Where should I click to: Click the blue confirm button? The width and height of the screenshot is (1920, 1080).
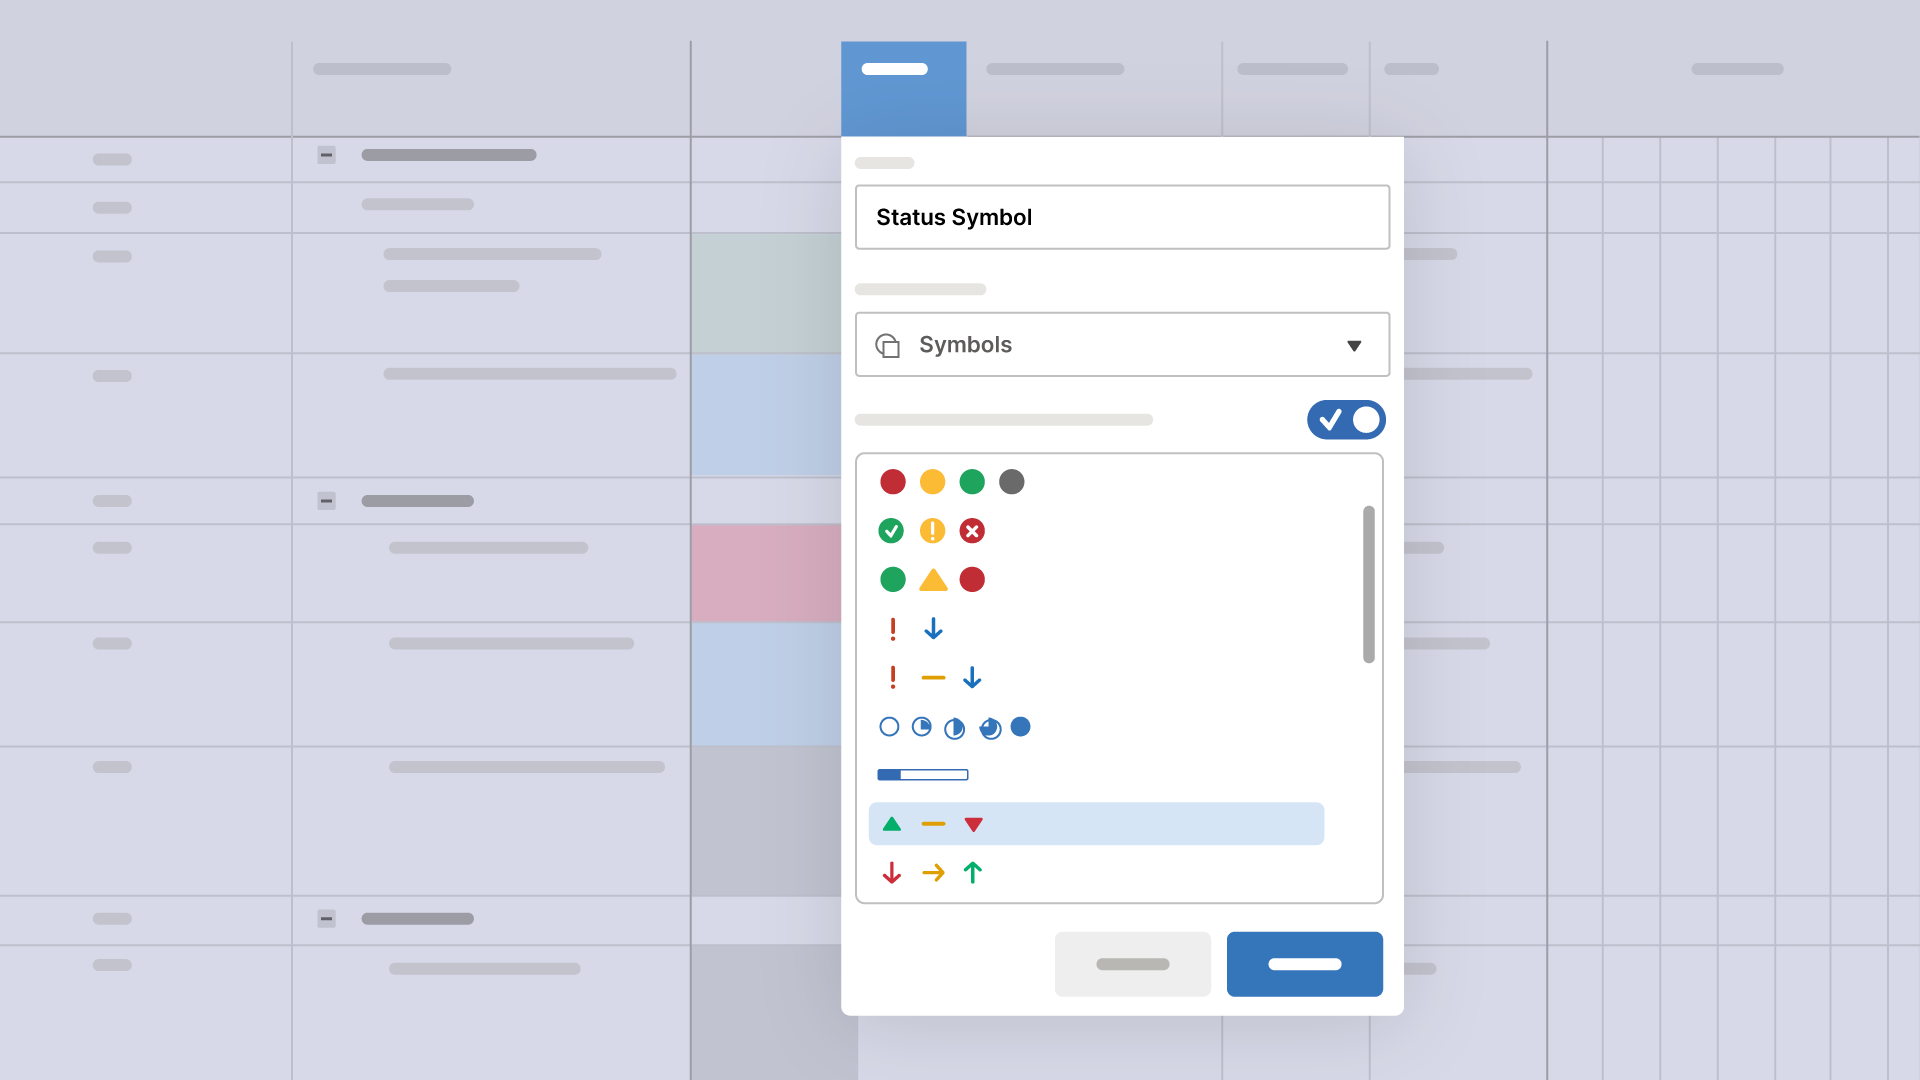[1305, 965]
